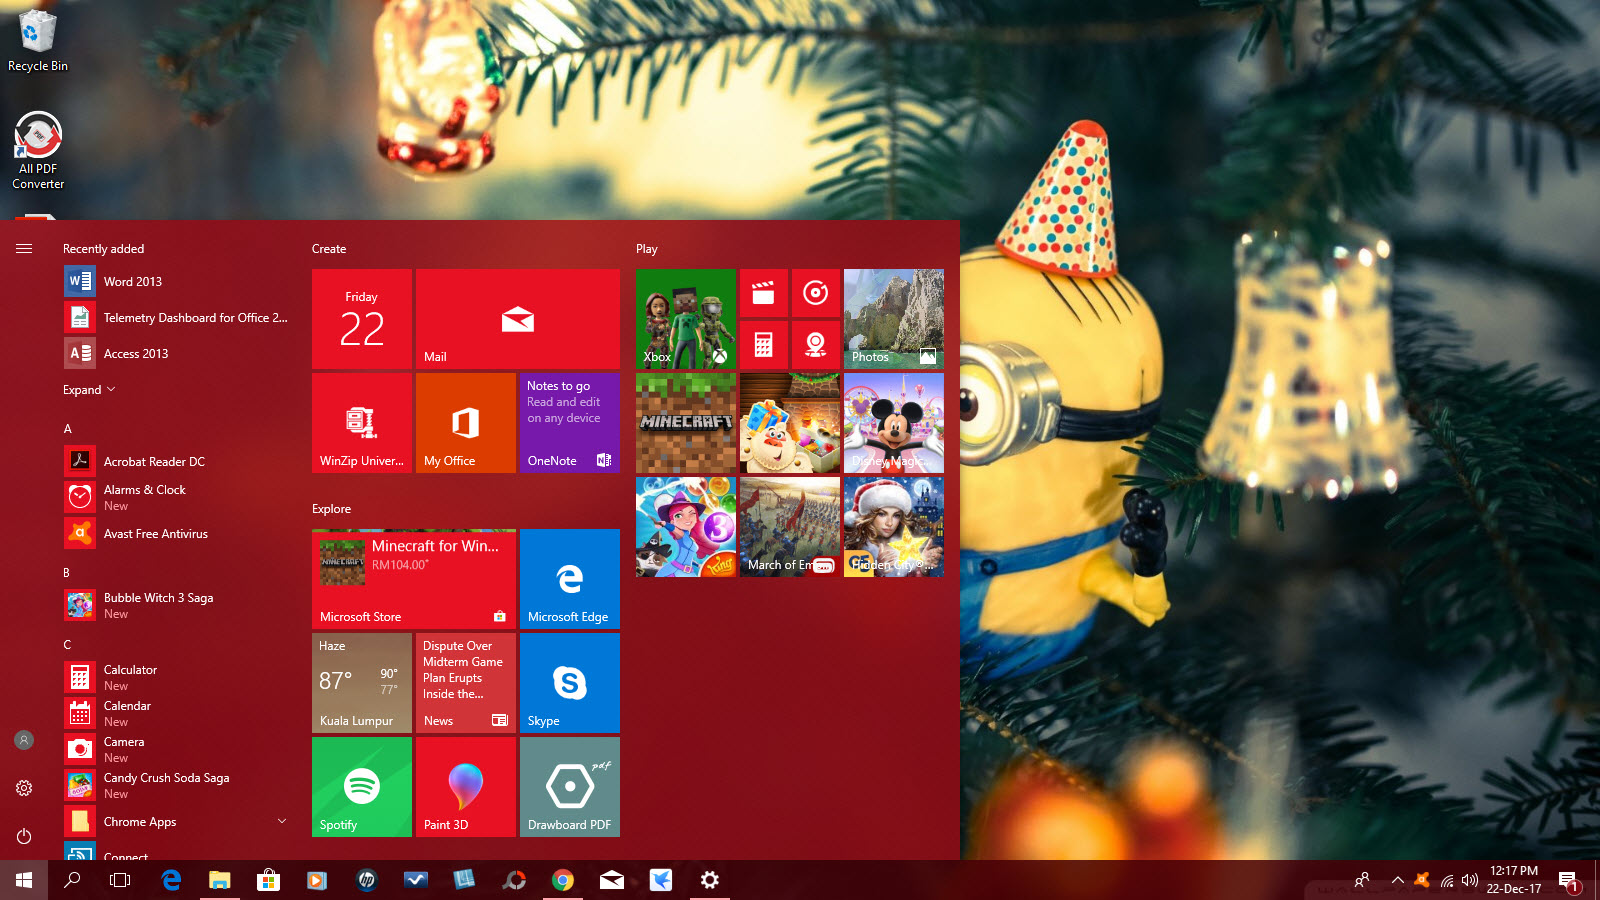Open the Camera app
1600x900 pixels.
[176, 750]
